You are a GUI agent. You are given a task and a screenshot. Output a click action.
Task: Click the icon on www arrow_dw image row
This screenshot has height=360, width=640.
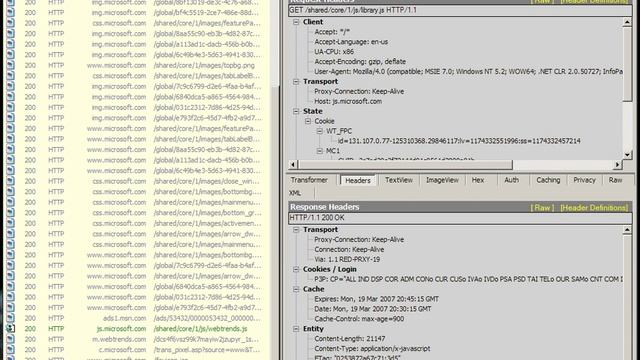[10, 276]
